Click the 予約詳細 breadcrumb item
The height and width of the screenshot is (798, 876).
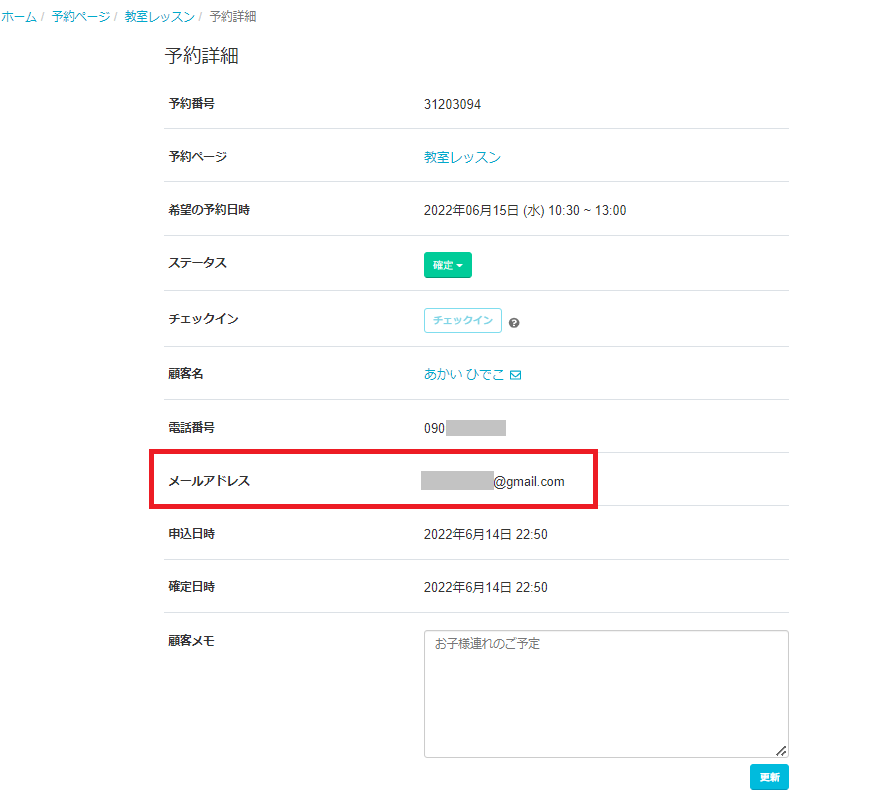(x=233, y=17)
